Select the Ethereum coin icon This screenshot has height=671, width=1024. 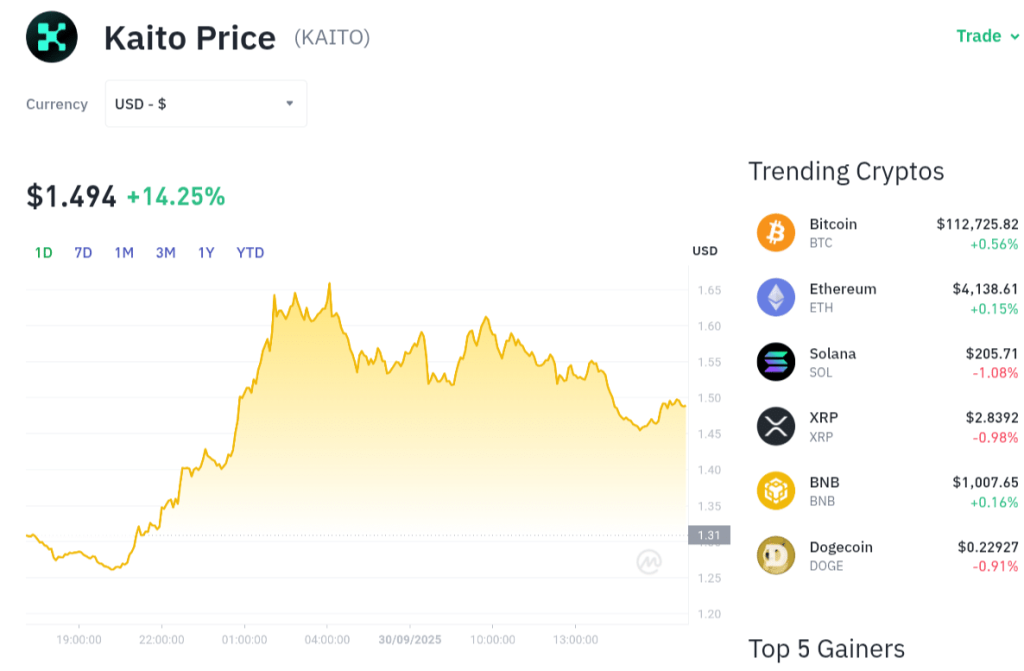tap(775, 297)
